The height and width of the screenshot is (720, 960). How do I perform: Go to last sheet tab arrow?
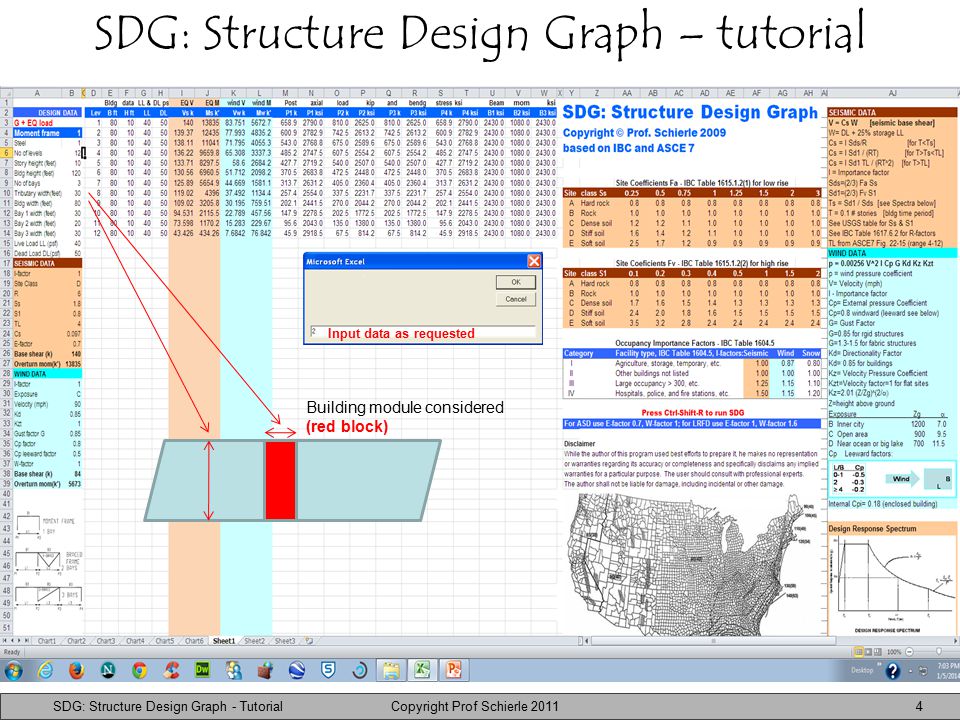point(26,641)
